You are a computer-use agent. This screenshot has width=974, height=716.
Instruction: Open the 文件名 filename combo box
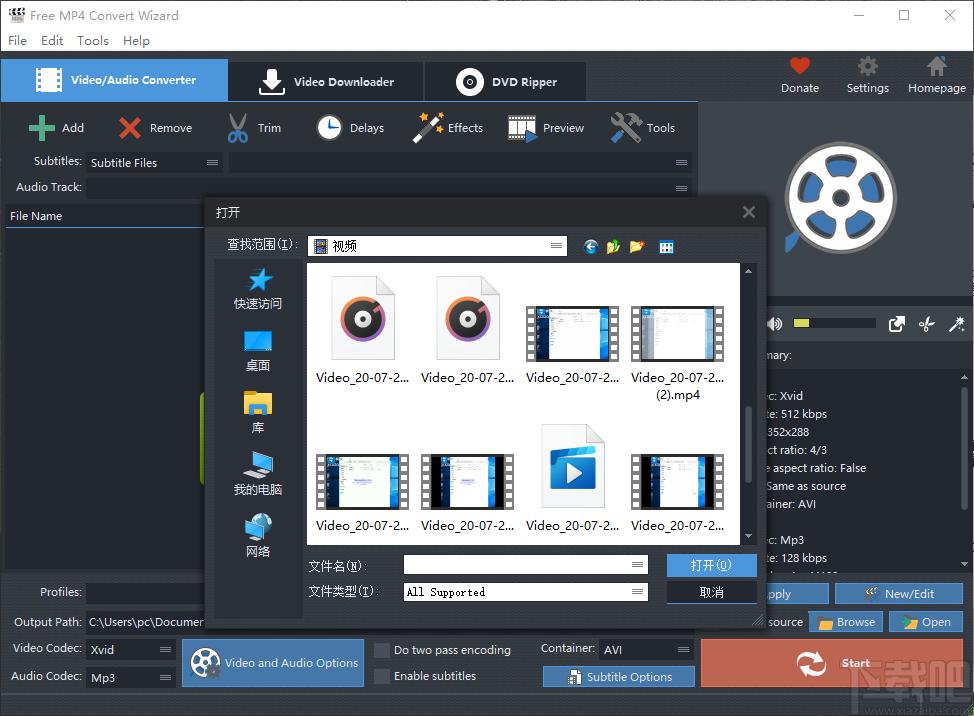point(526,564)
